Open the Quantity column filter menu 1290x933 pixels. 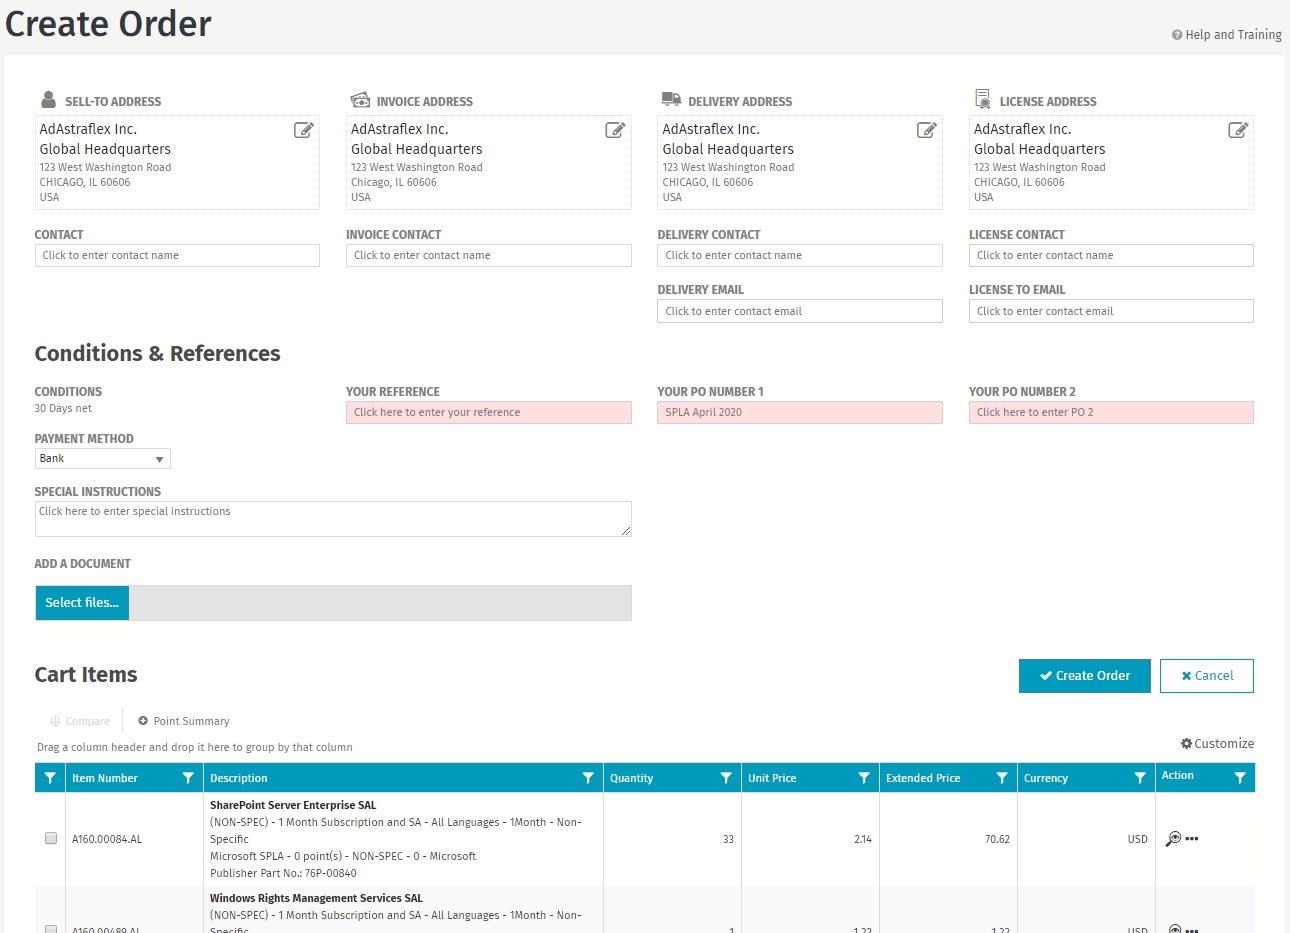pyautogui.click(x=726, y=778)
